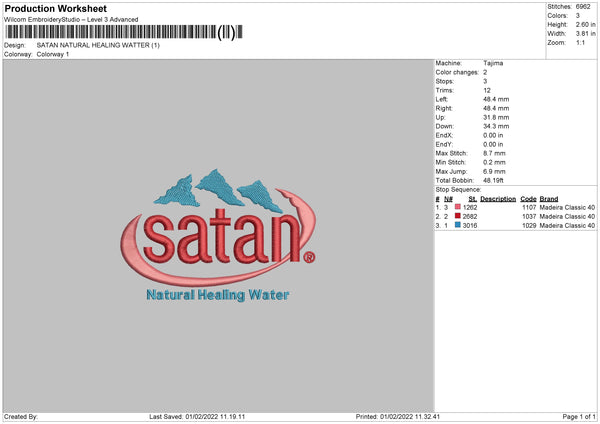Click the 'St.' column header
The height and width of the screenshot is (424, 600).
[x=472, y=199]
